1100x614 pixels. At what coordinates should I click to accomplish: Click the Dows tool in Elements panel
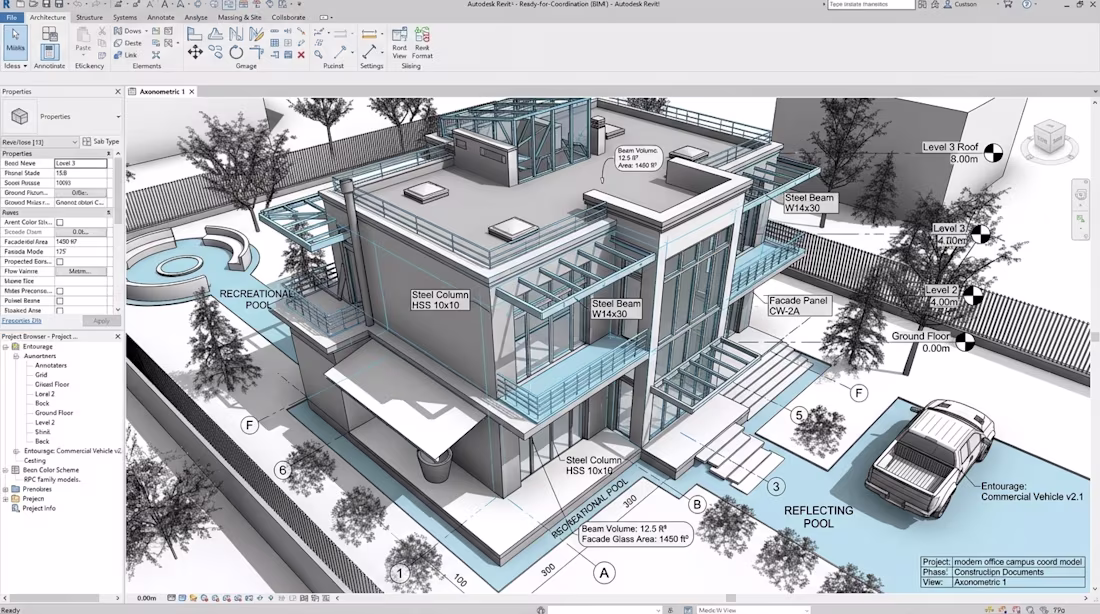pyautogui.click(x=128, y=31)
